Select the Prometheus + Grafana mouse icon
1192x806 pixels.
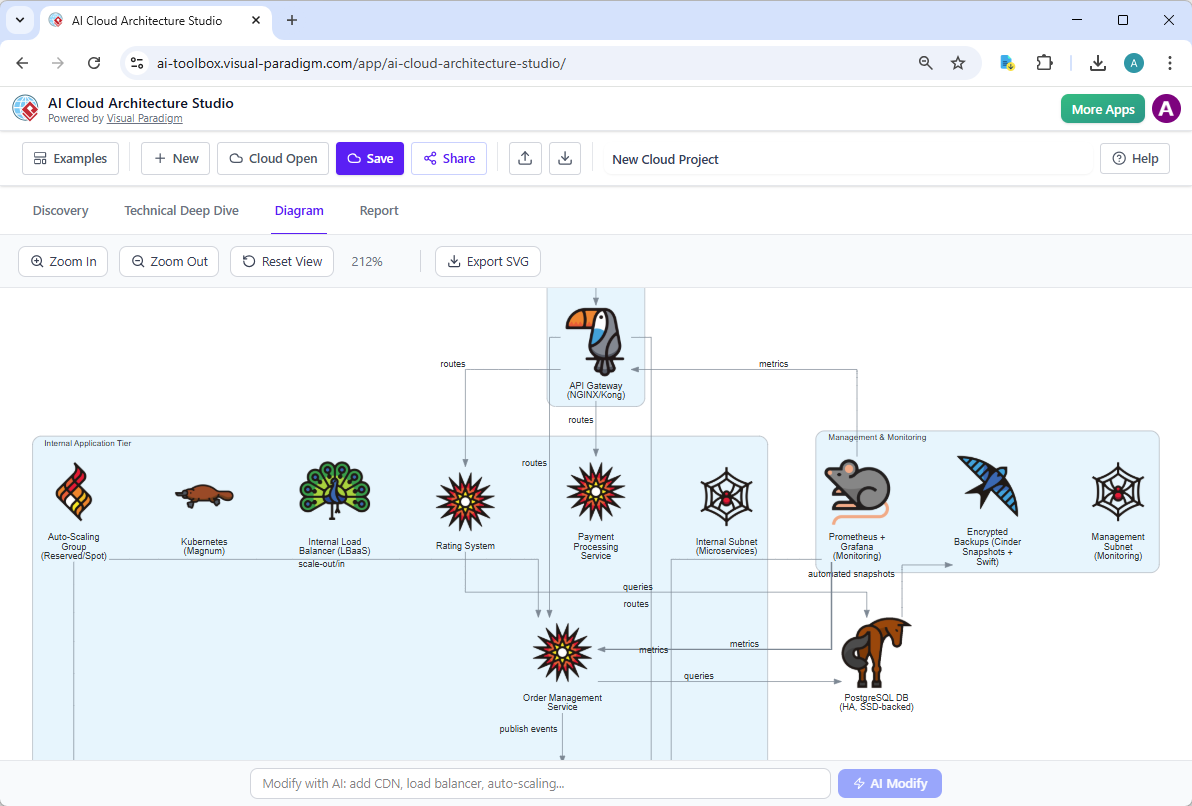pyautogui.click(x=856, y=490)
